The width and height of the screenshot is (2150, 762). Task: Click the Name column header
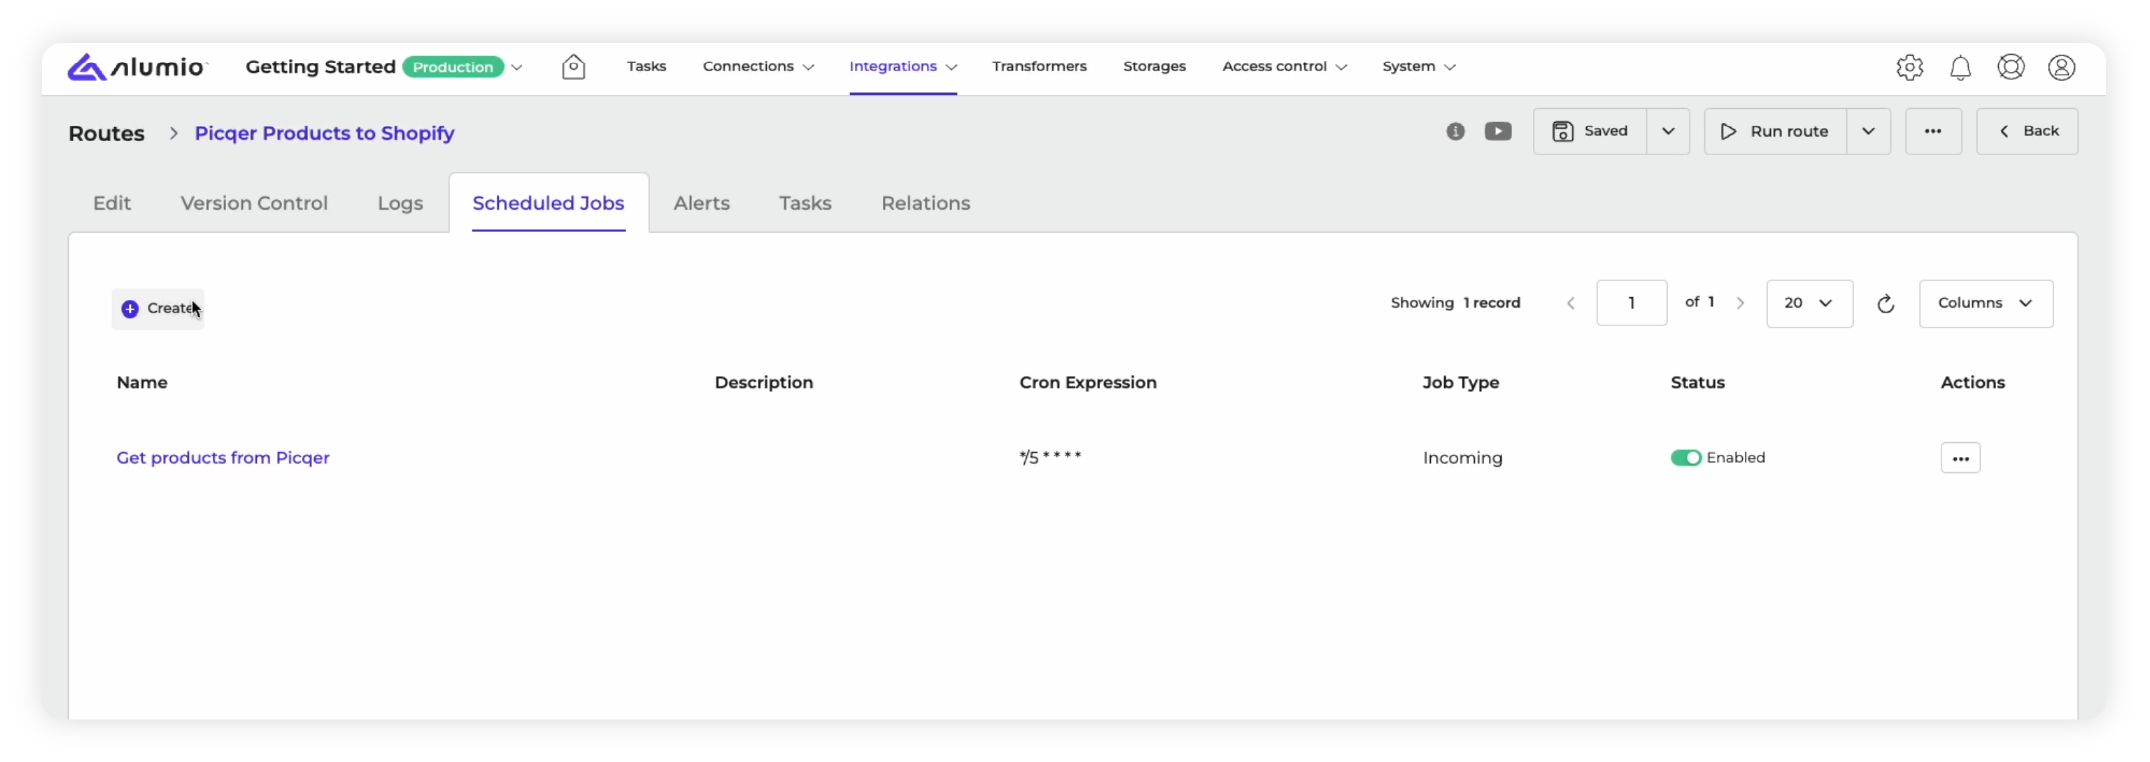point(142,382)
